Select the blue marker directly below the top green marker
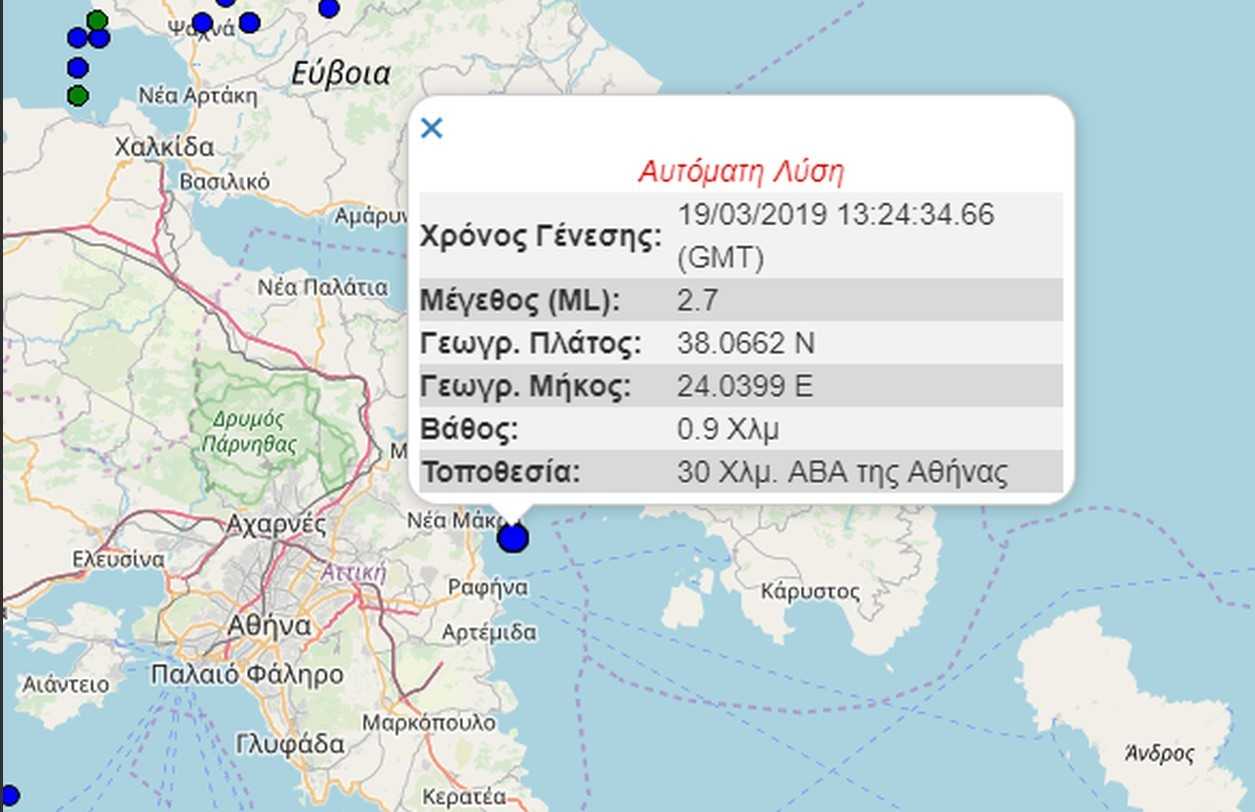The image size is (1255, 812). [99, 38]
